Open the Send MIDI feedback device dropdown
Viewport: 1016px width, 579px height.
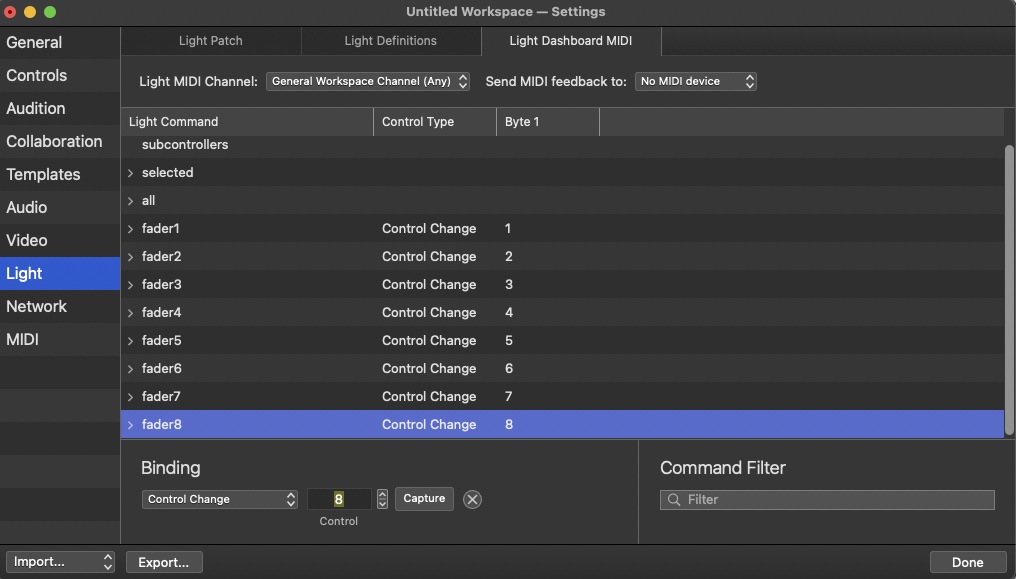click(695, 81)
